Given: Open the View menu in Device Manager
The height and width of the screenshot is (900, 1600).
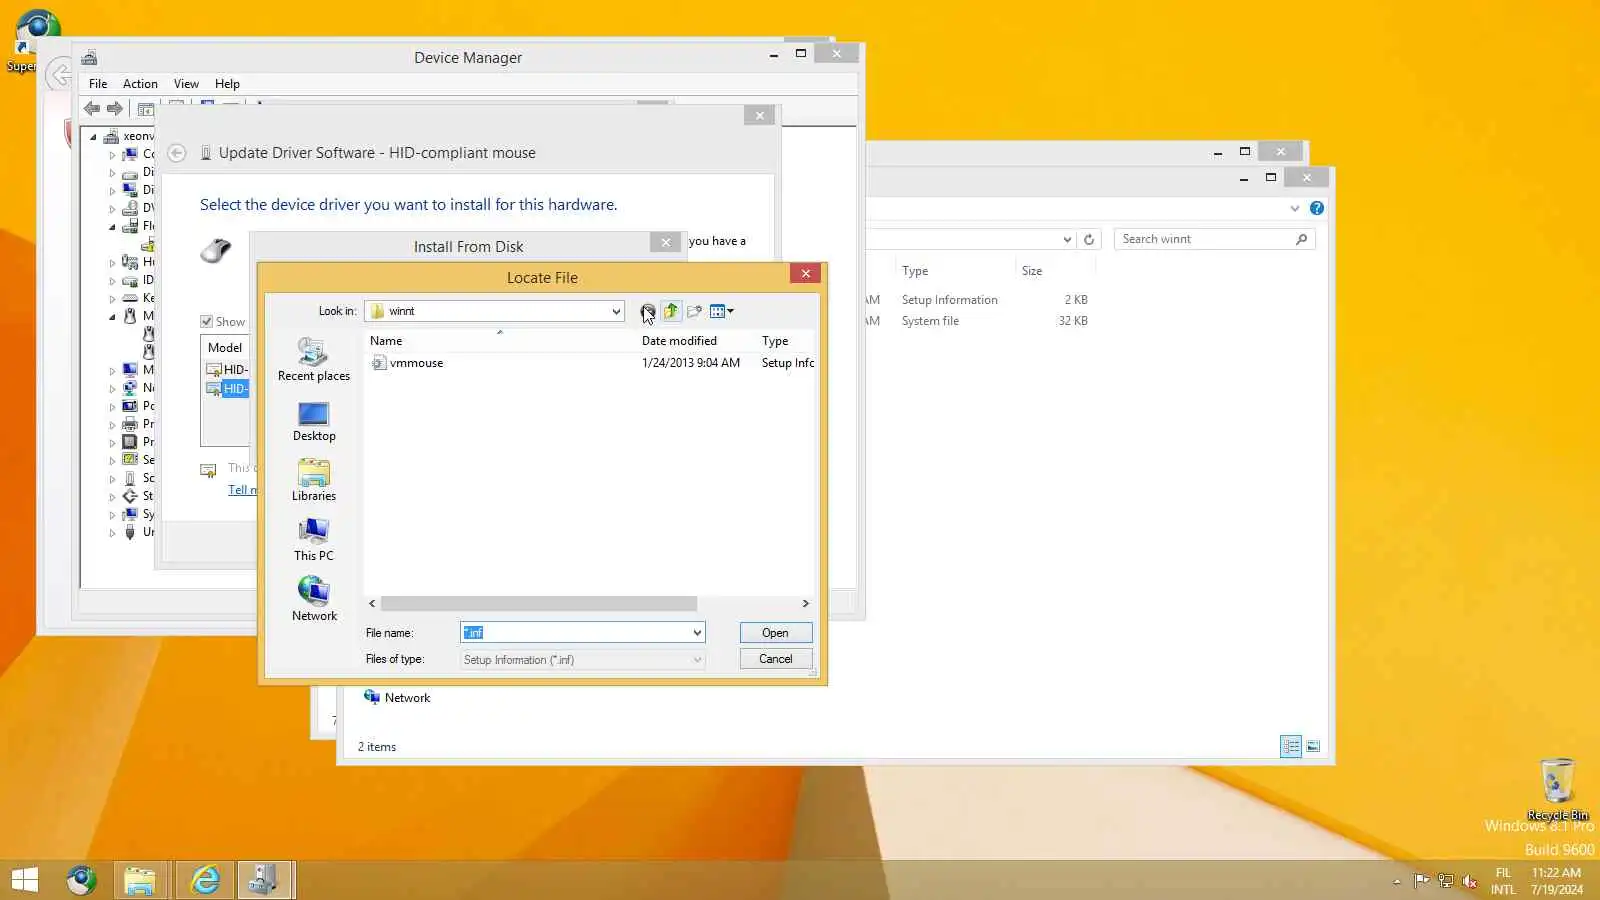Looking at the screenshot, I should pyautogui.click(x=186, y=84).
